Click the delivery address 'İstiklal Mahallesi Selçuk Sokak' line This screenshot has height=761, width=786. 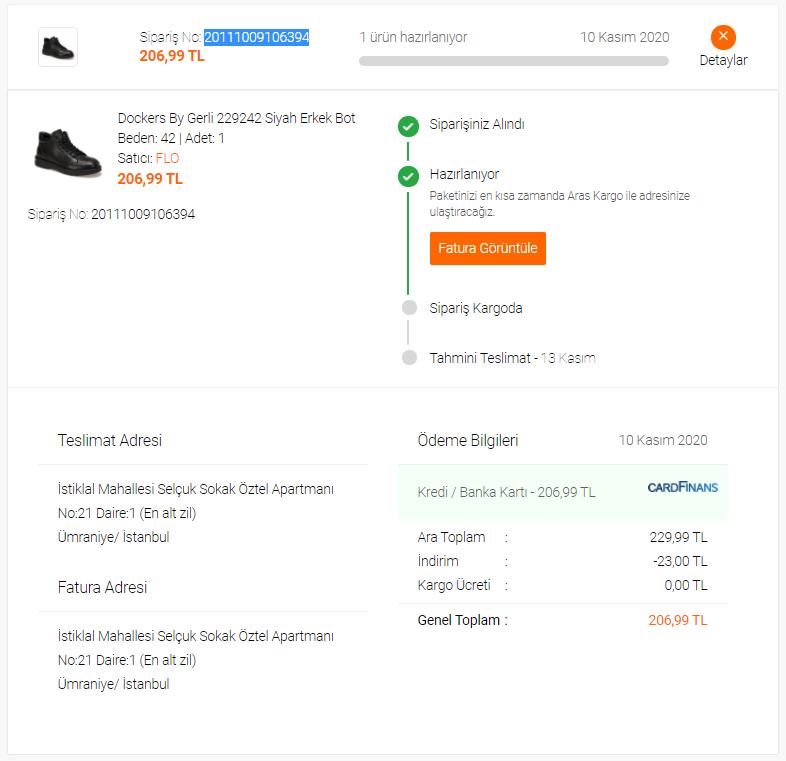(195, 489)
